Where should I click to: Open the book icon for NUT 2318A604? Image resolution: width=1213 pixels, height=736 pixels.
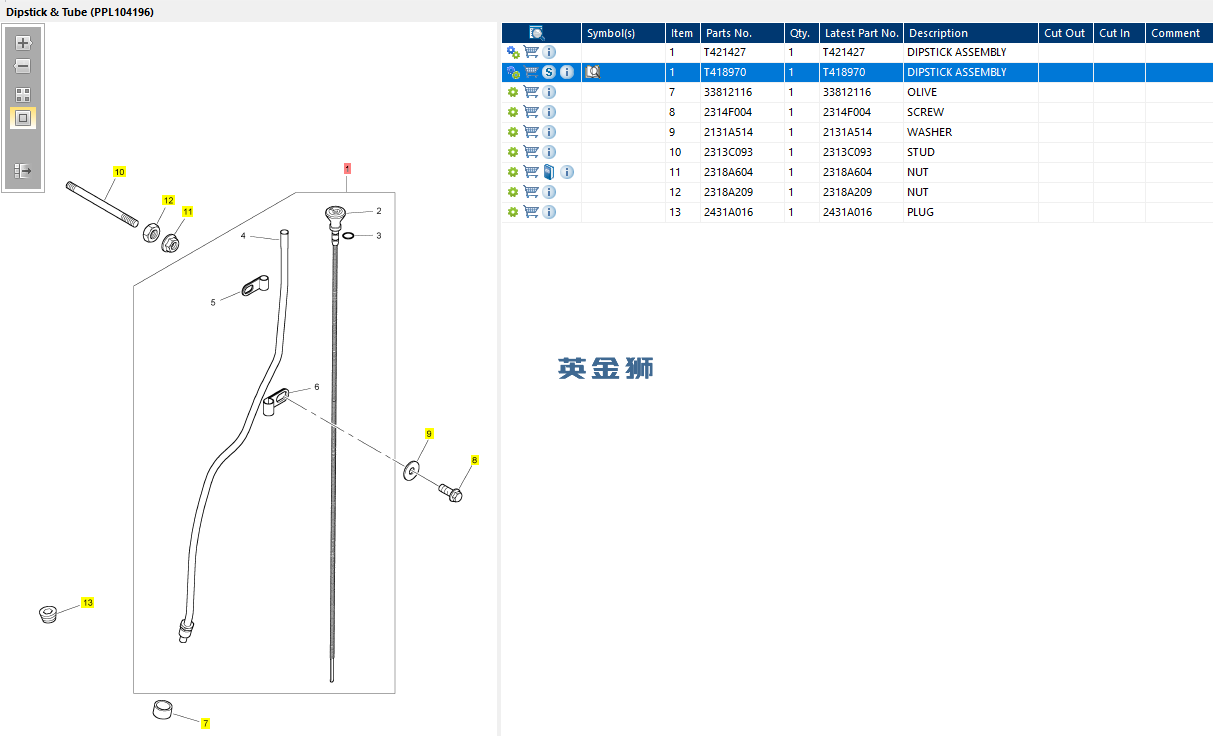pos(549,172)
